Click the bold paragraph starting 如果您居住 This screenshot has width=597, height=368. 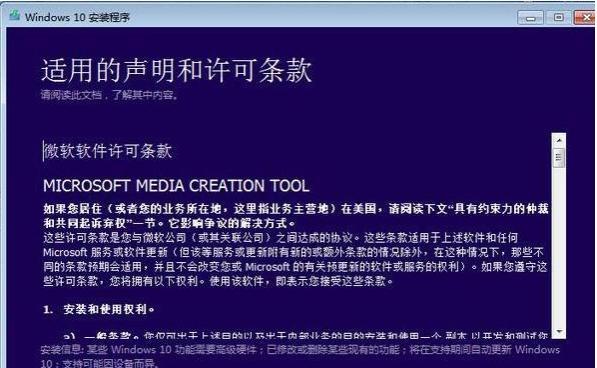pyautogui.click(x=296, y=215)
